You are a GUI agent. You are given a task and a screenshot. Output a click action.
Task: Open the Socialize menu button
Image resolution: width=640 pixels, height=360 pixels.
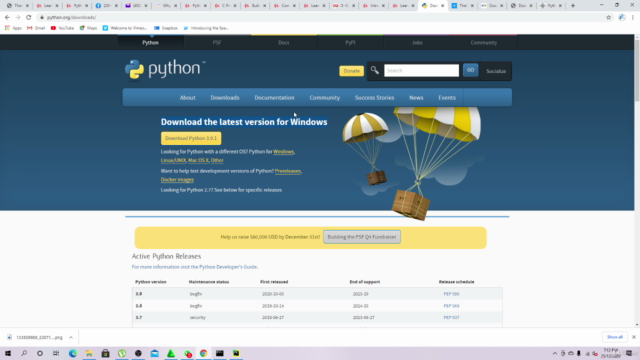pos(496,71)
